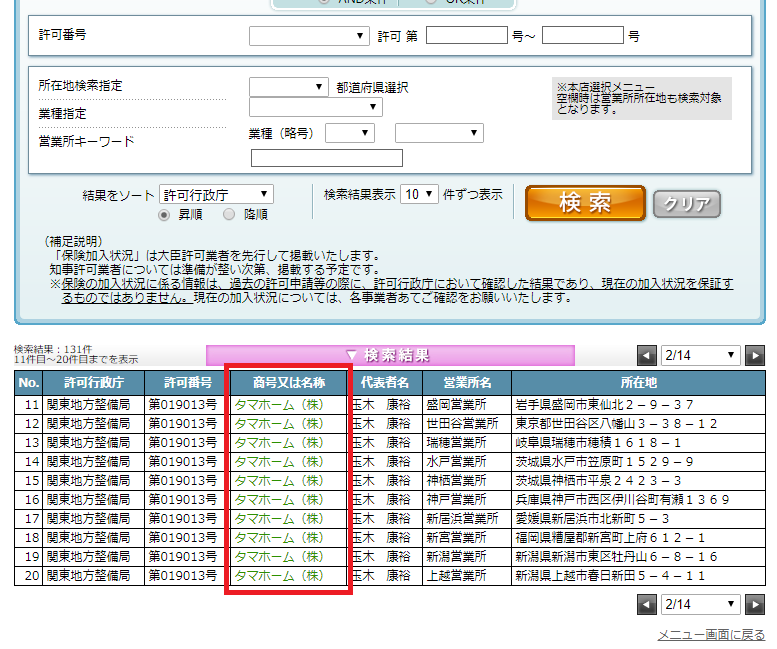Click the 許可番号 end number field
Image resolution: width=777 pixels, height=649 pixels.
click(x=583, y=35)
